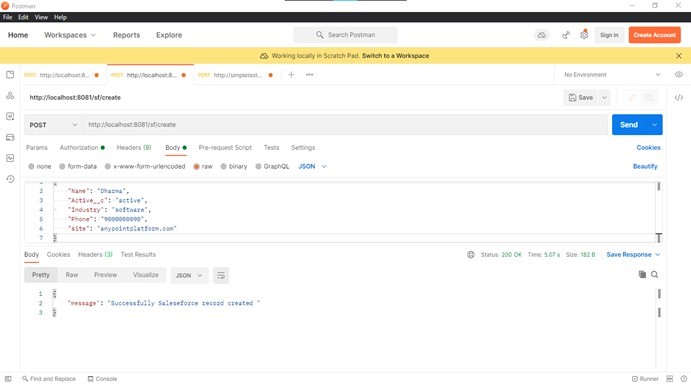
Task: Click the cloud sync status icon
Action: [x=542, y=35]
